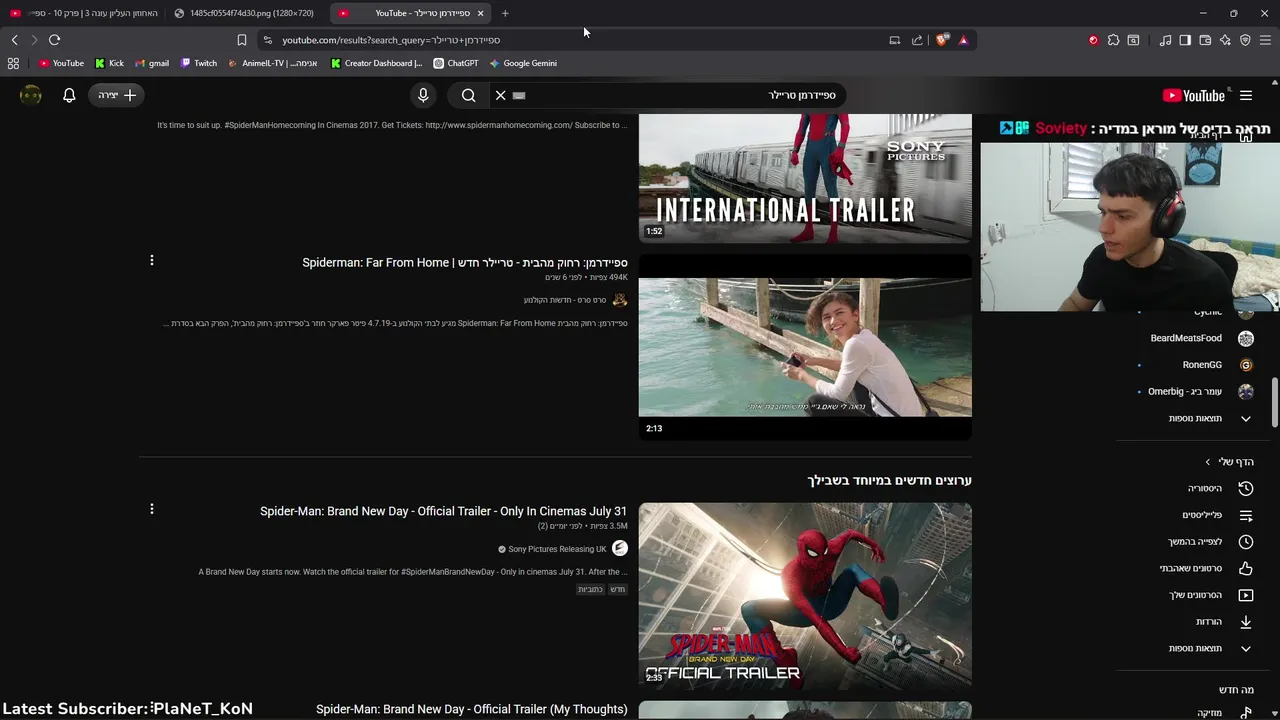Clear the search query with X

(x=500, y=95)
